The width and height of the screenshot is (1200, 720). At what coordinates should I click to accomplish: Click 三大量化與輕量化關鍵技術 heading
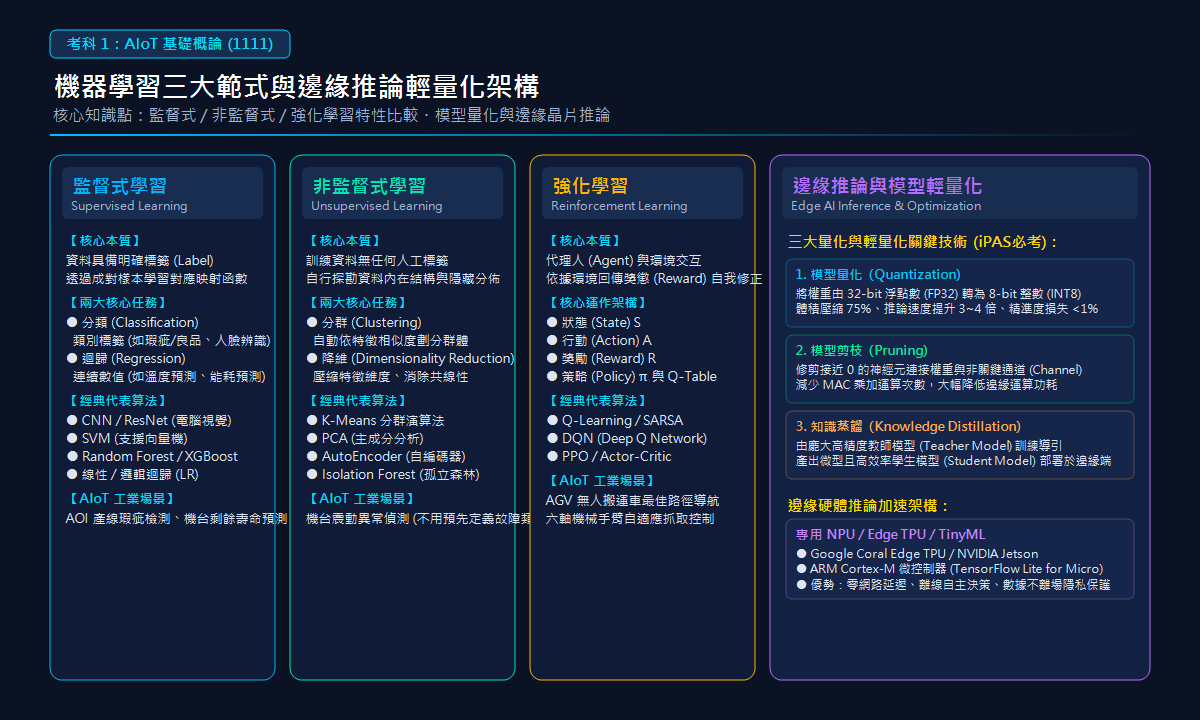tap(924, 241)
